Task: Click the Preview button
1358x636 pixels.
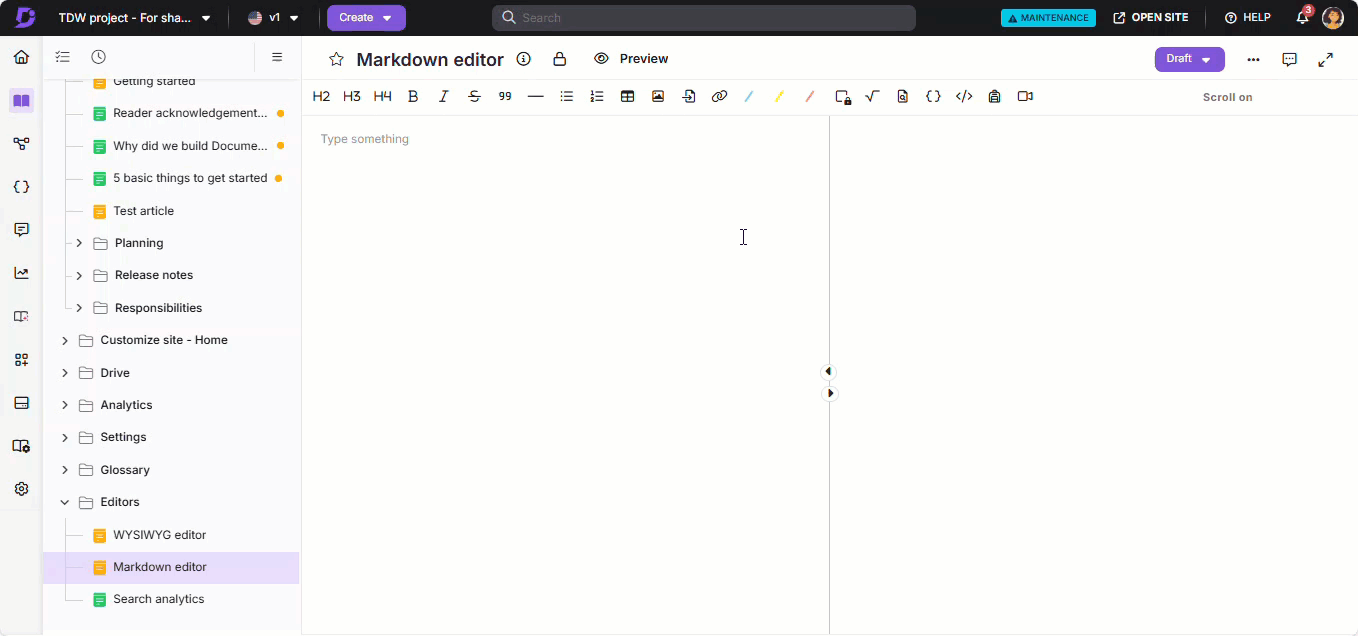Action: 631,59
